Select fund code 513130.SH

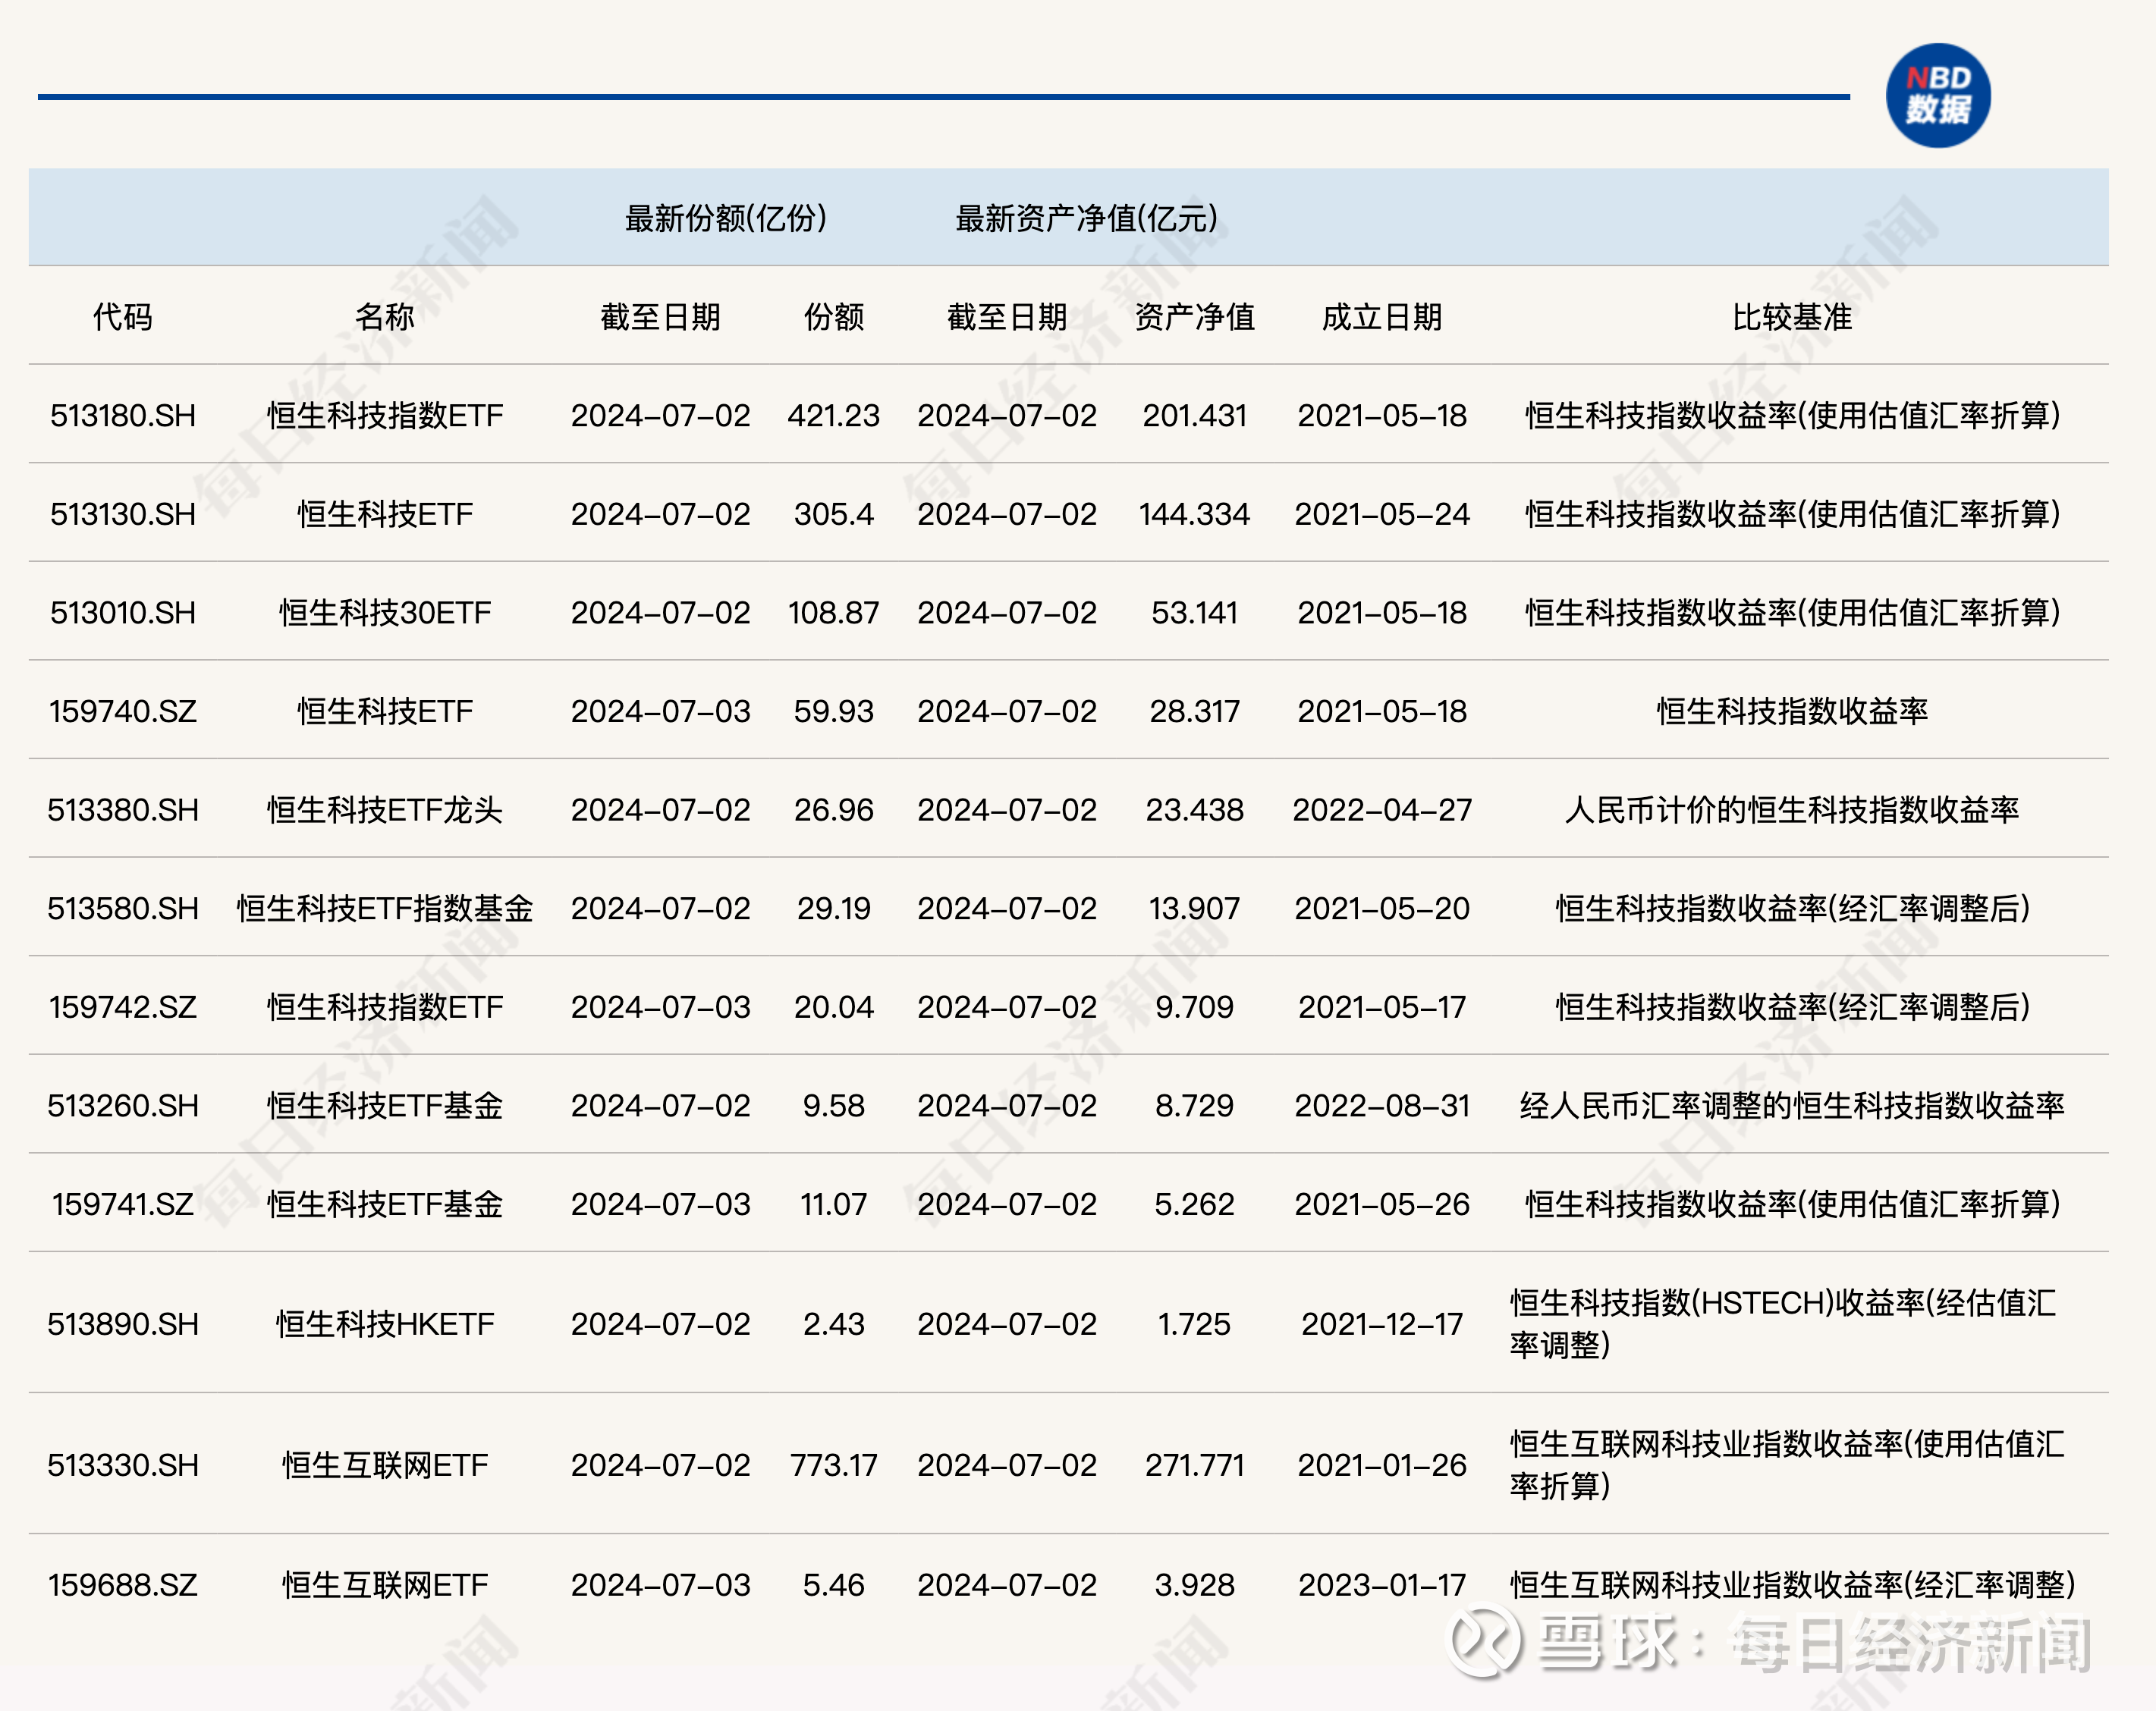tap(123, 514)
